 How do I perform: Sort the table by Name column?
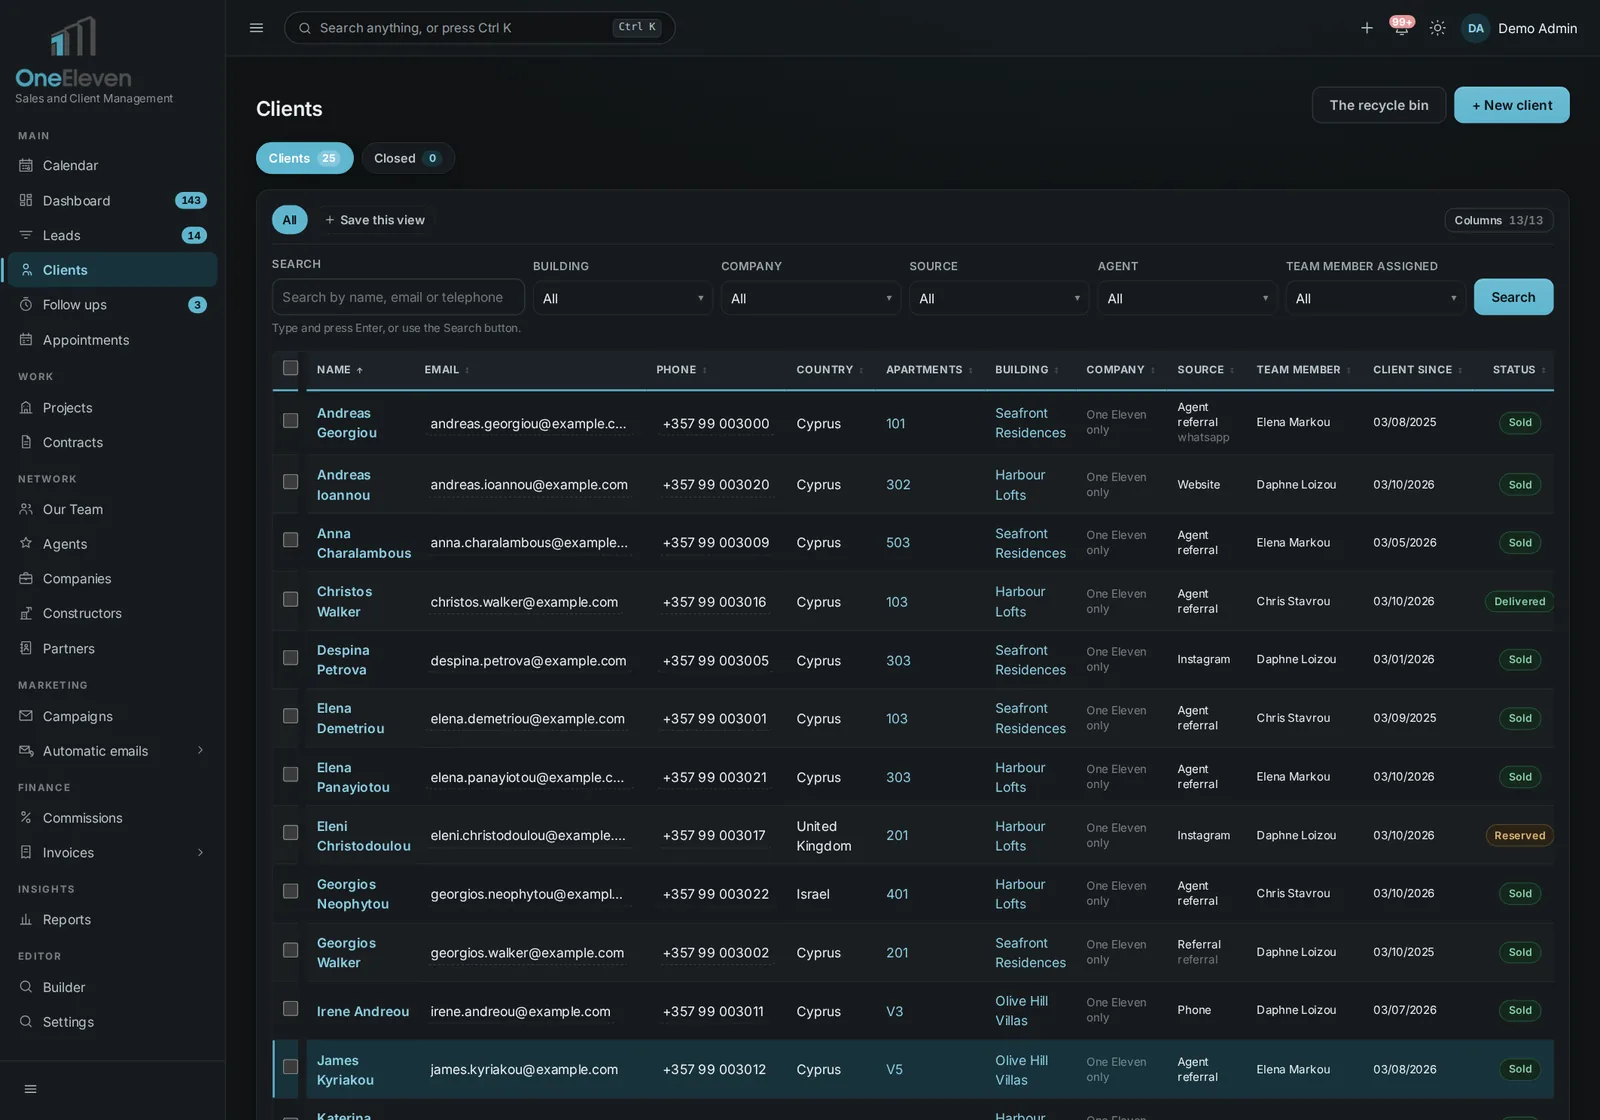pos(340,370)
